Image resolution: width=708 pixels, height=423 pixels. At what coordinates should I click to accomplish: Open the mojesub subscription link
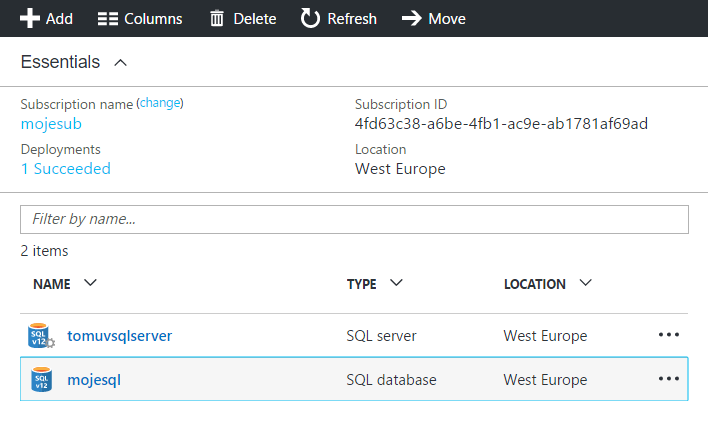[51, 124]
